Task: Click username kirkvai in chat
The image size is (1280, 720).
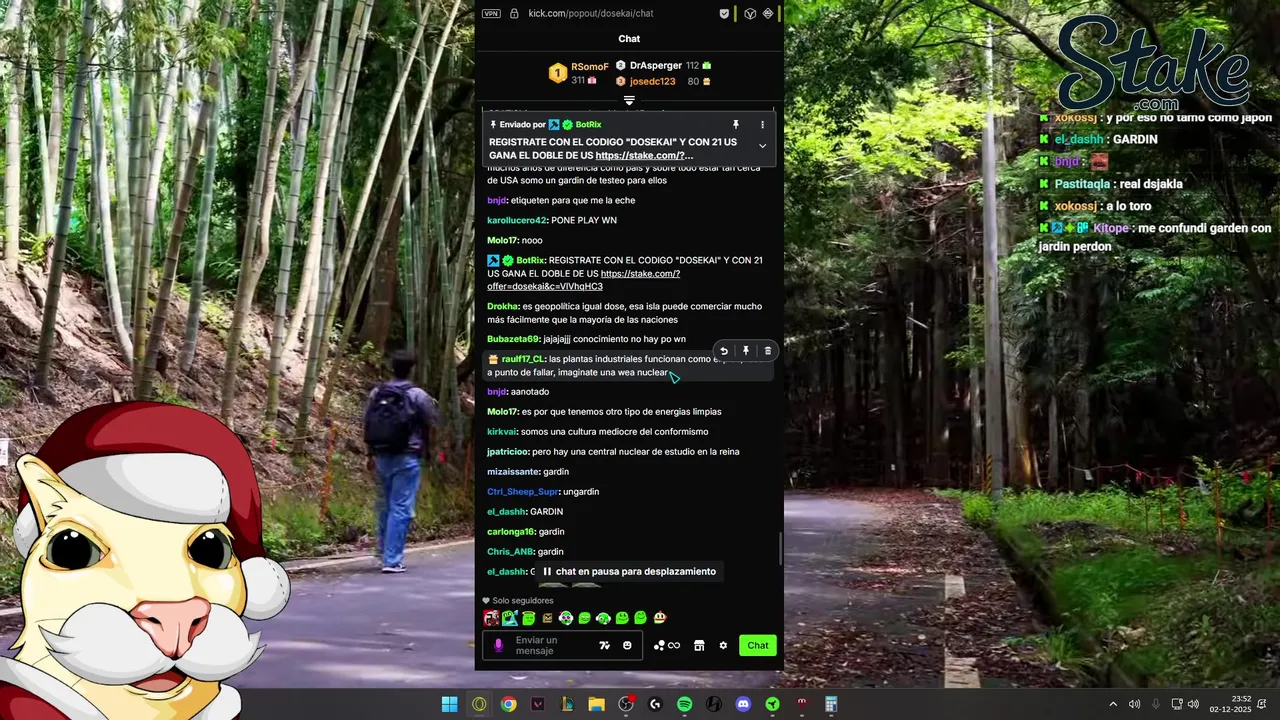Action: (x=502, y=432)
